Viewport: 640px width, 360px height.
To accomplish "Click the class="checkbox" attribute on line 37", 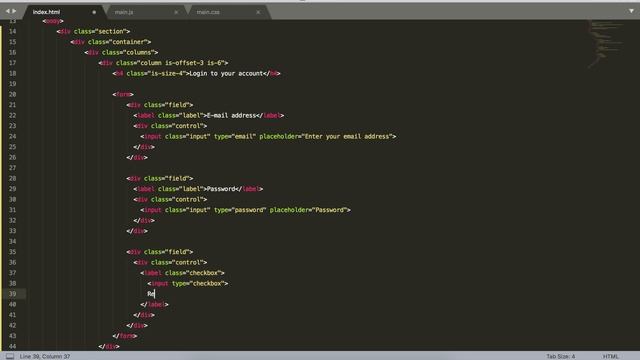I will (x=193, y=273).
